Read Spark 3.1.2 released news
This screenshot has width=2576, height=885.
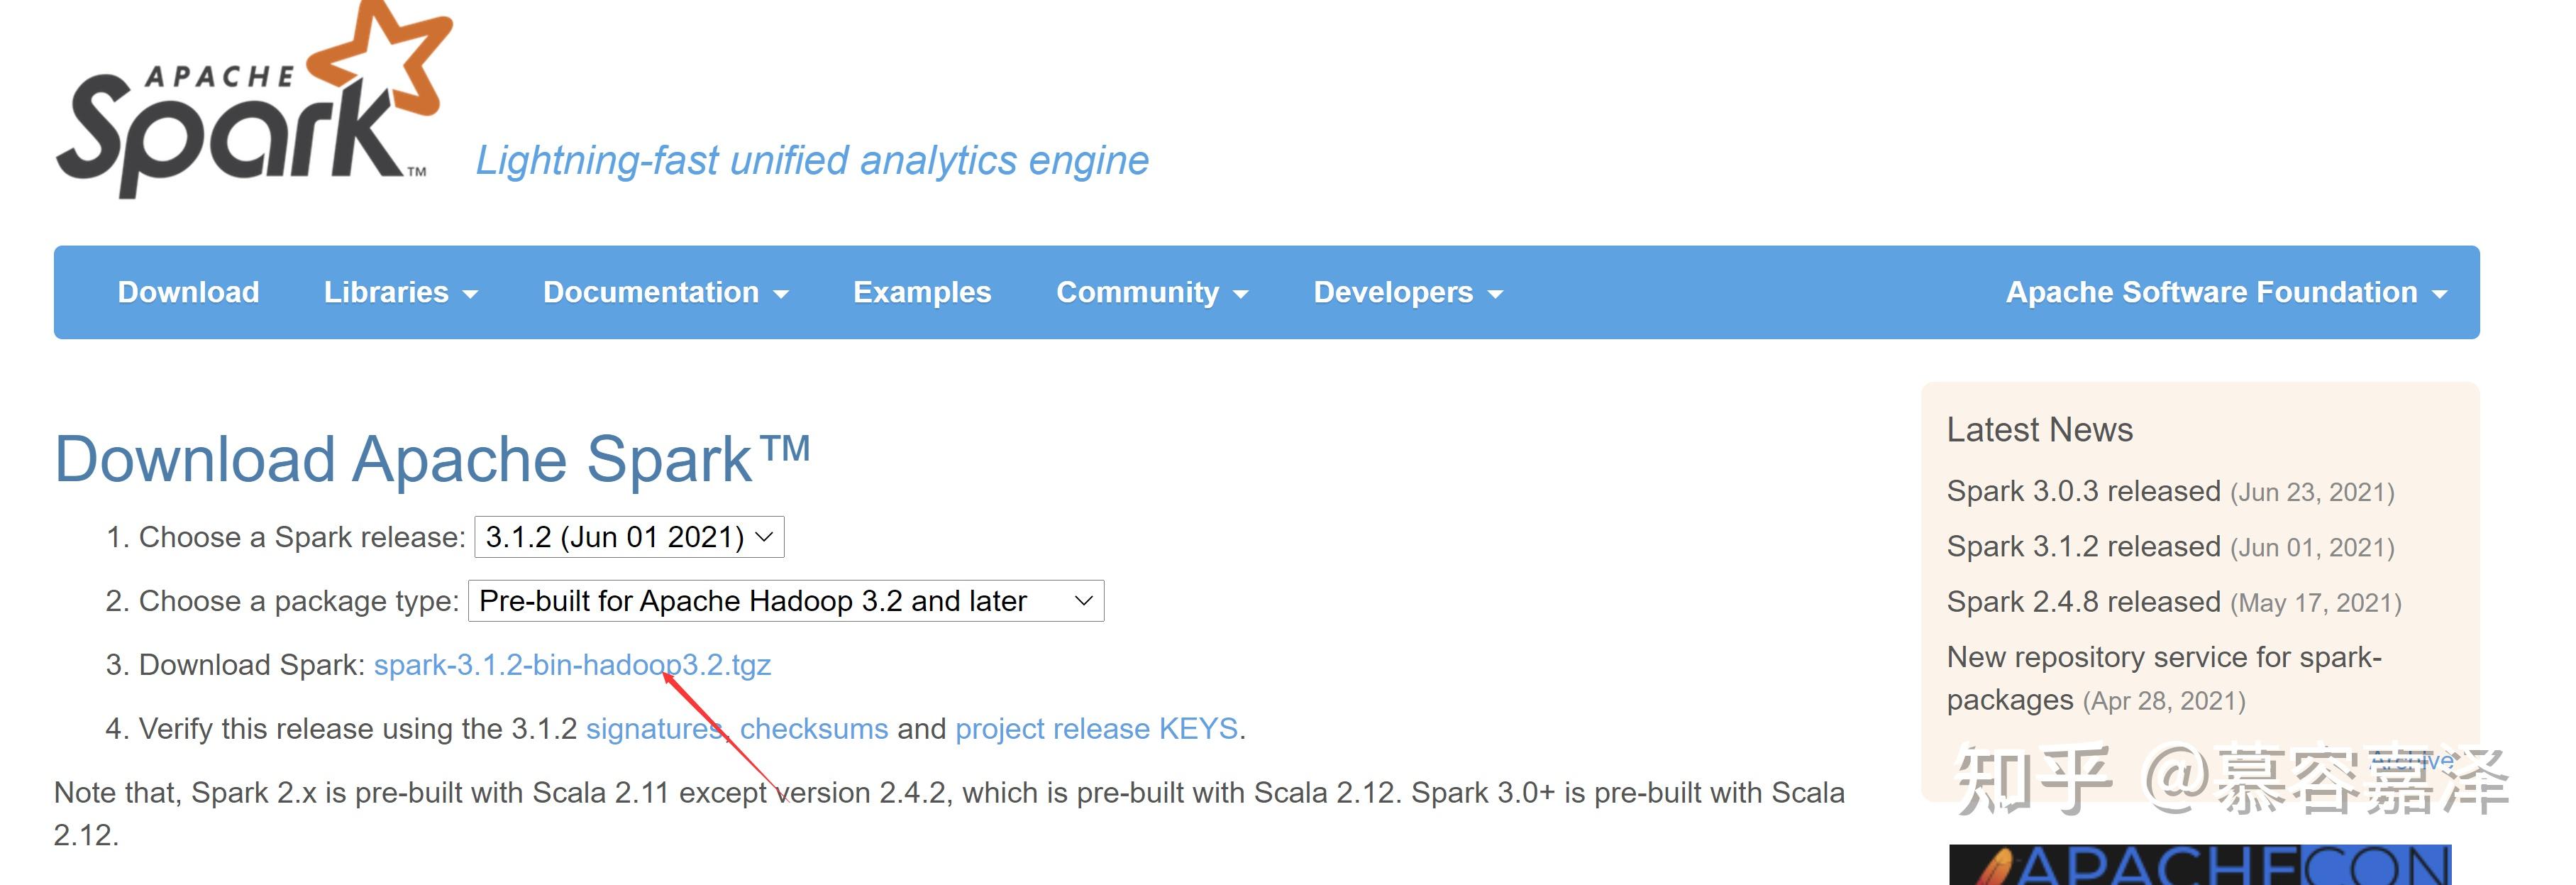tap(2083, 547)
